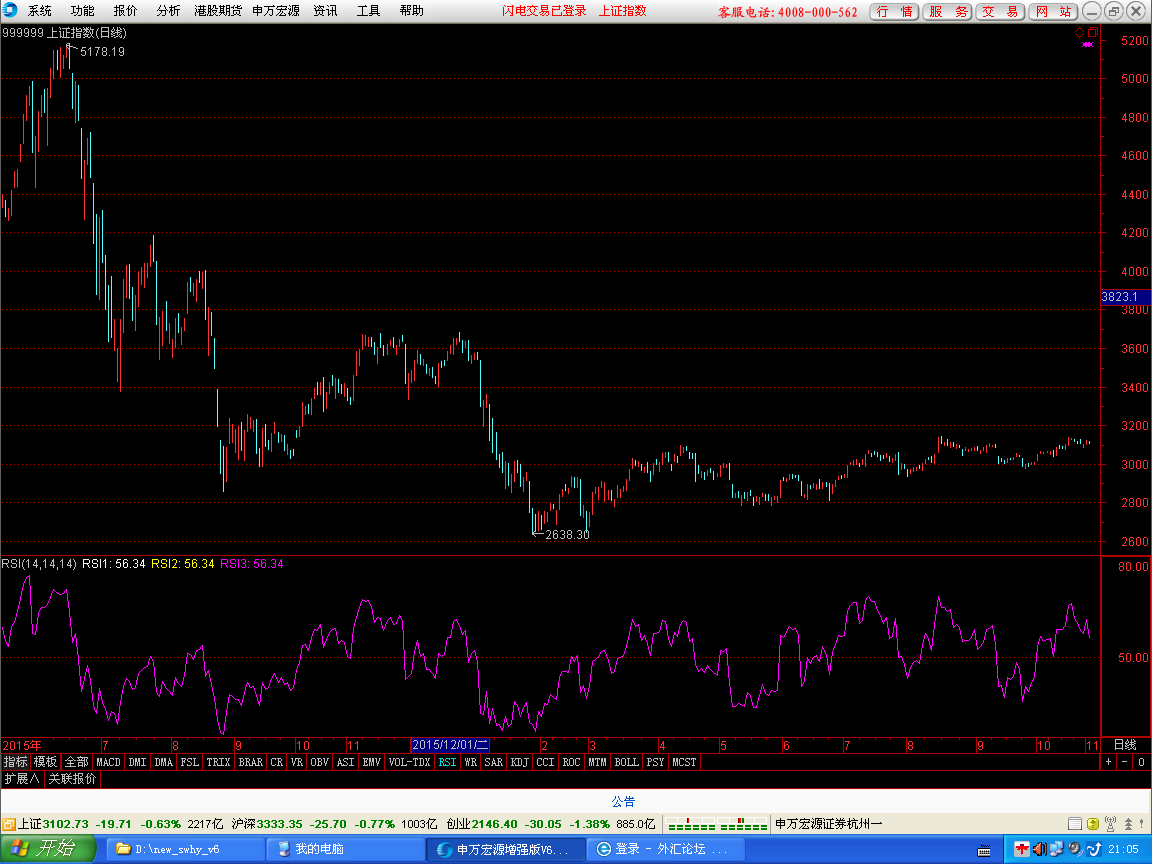This screenshot has width=1152, height=864.
Task: Click the red diamond icon on the chart
Action: (1079, 32)
